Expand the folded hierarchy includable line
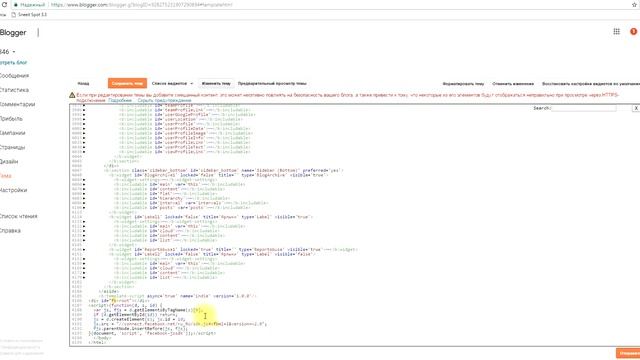640x360 pixels. [x=84, y=198]
